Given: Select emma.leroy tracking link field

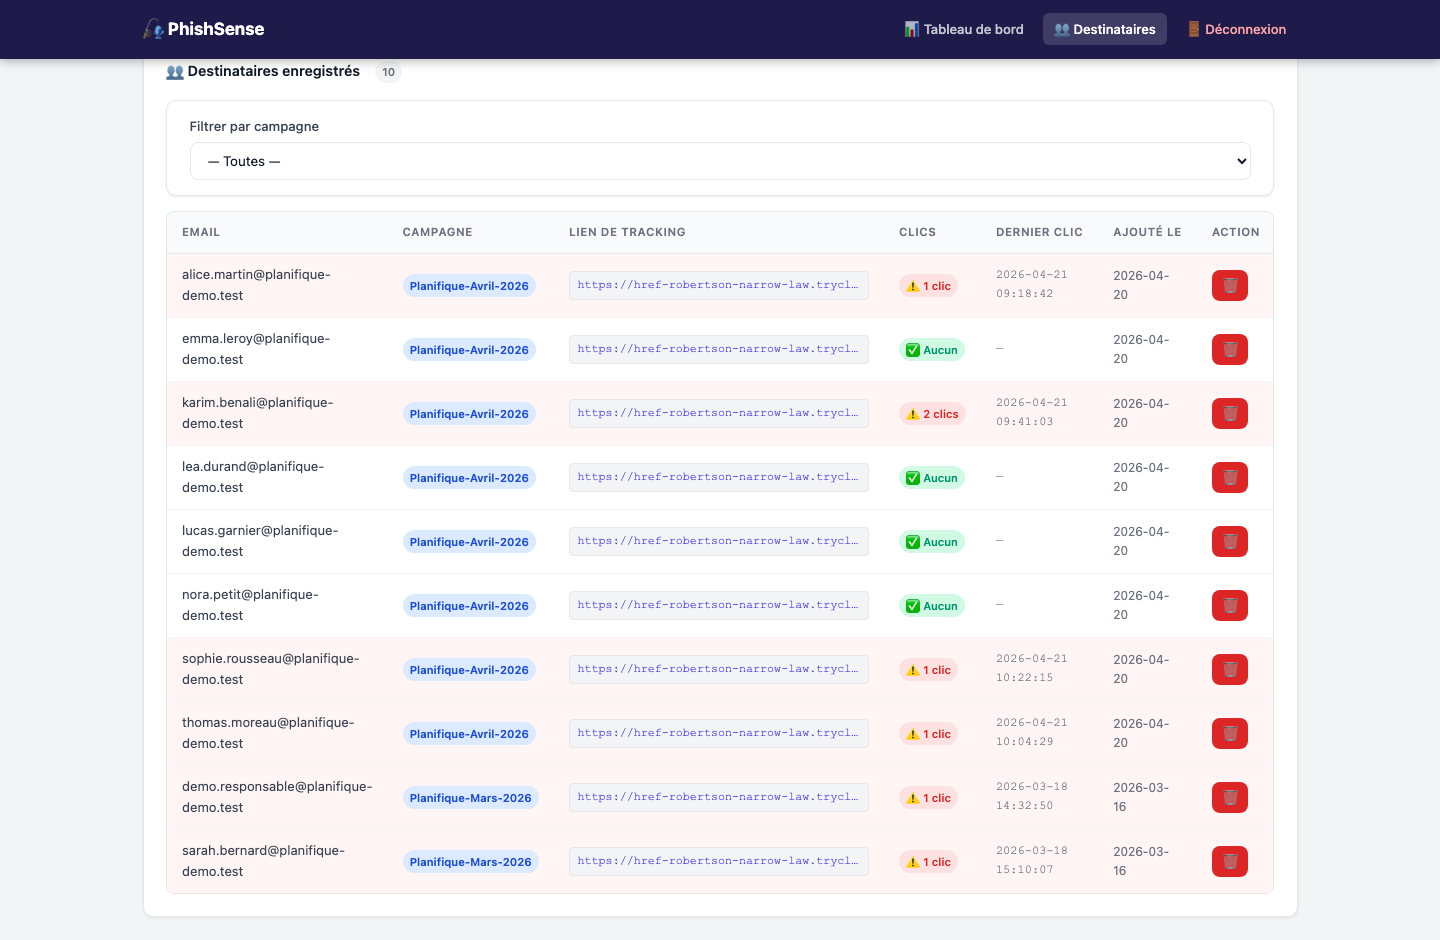Looking at the screenshot, I should tap(719, 349).
